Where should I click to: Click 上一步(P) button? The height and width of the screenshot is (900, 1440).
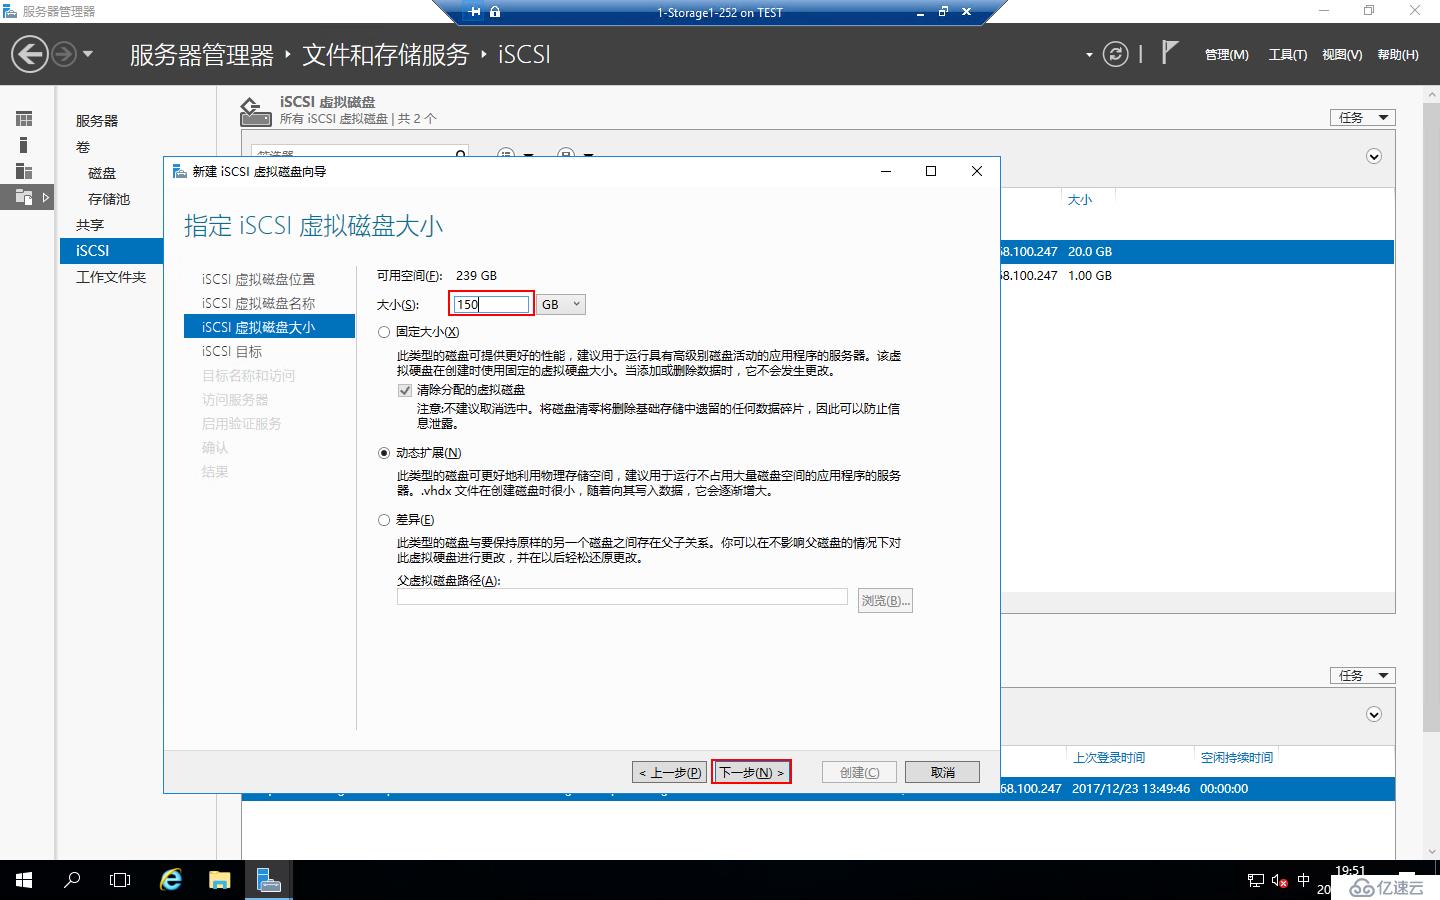coord(669,772)
